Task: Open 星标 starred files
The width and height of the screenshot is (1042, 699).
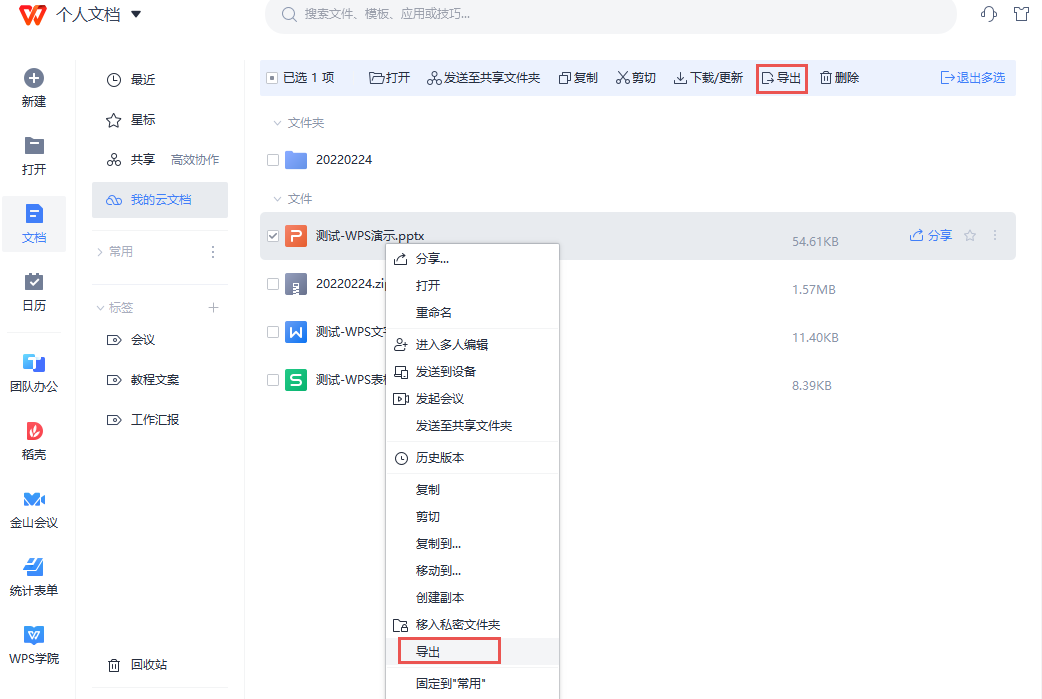Action: (132, 120)
